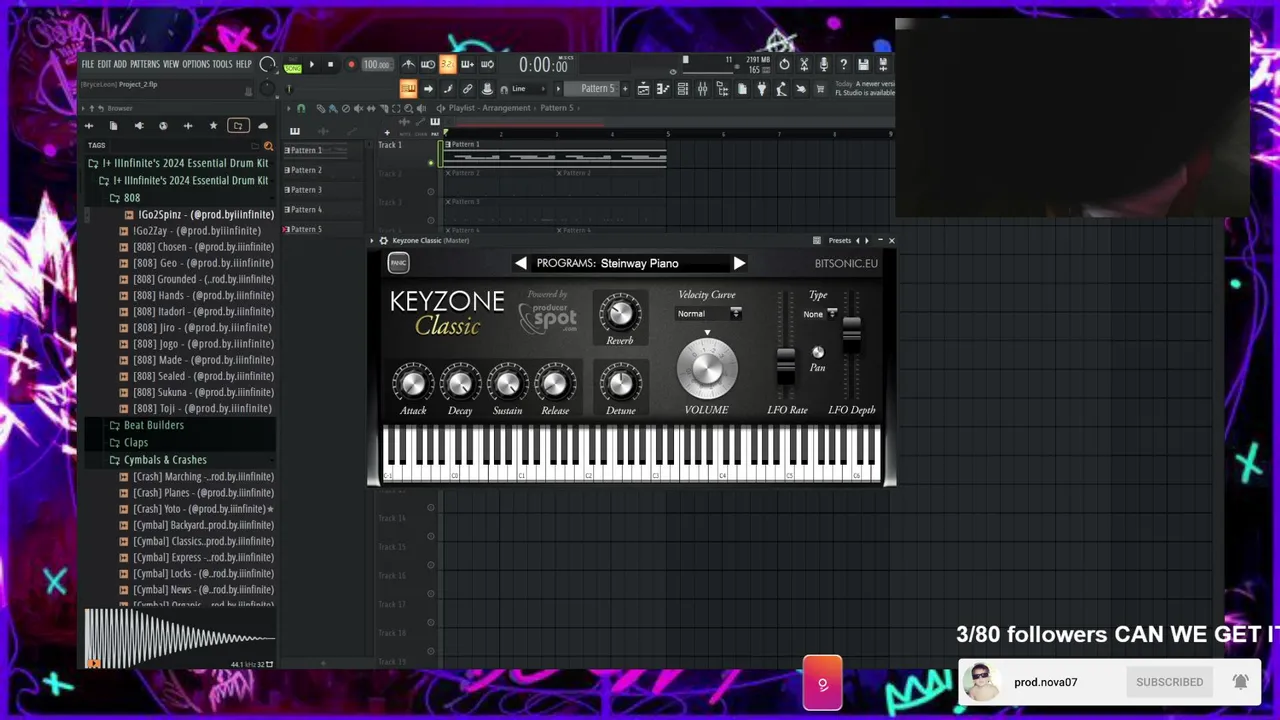This screenshot has height=720, width=1280.
Task: Click the save project floppy icon
Action: pos(863,65)
